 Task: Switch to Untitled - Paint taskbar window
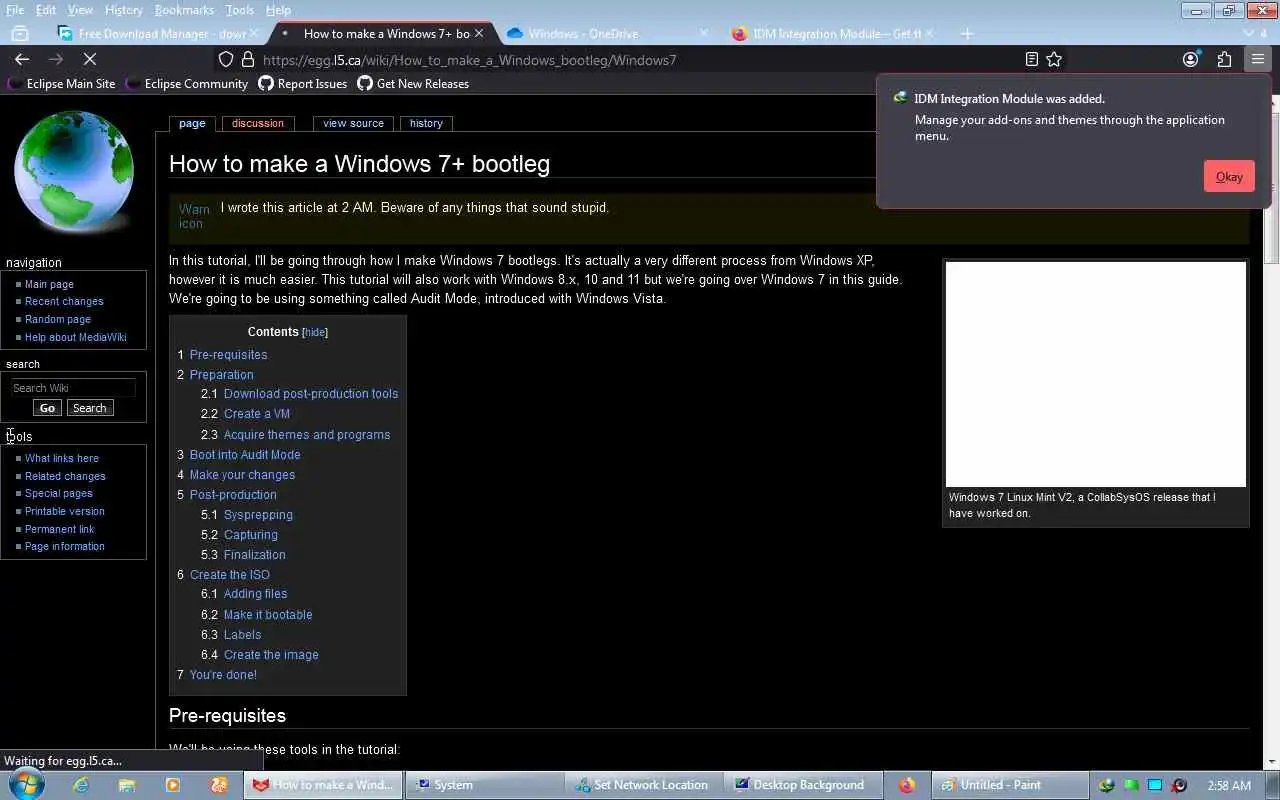click(1008, 785)
